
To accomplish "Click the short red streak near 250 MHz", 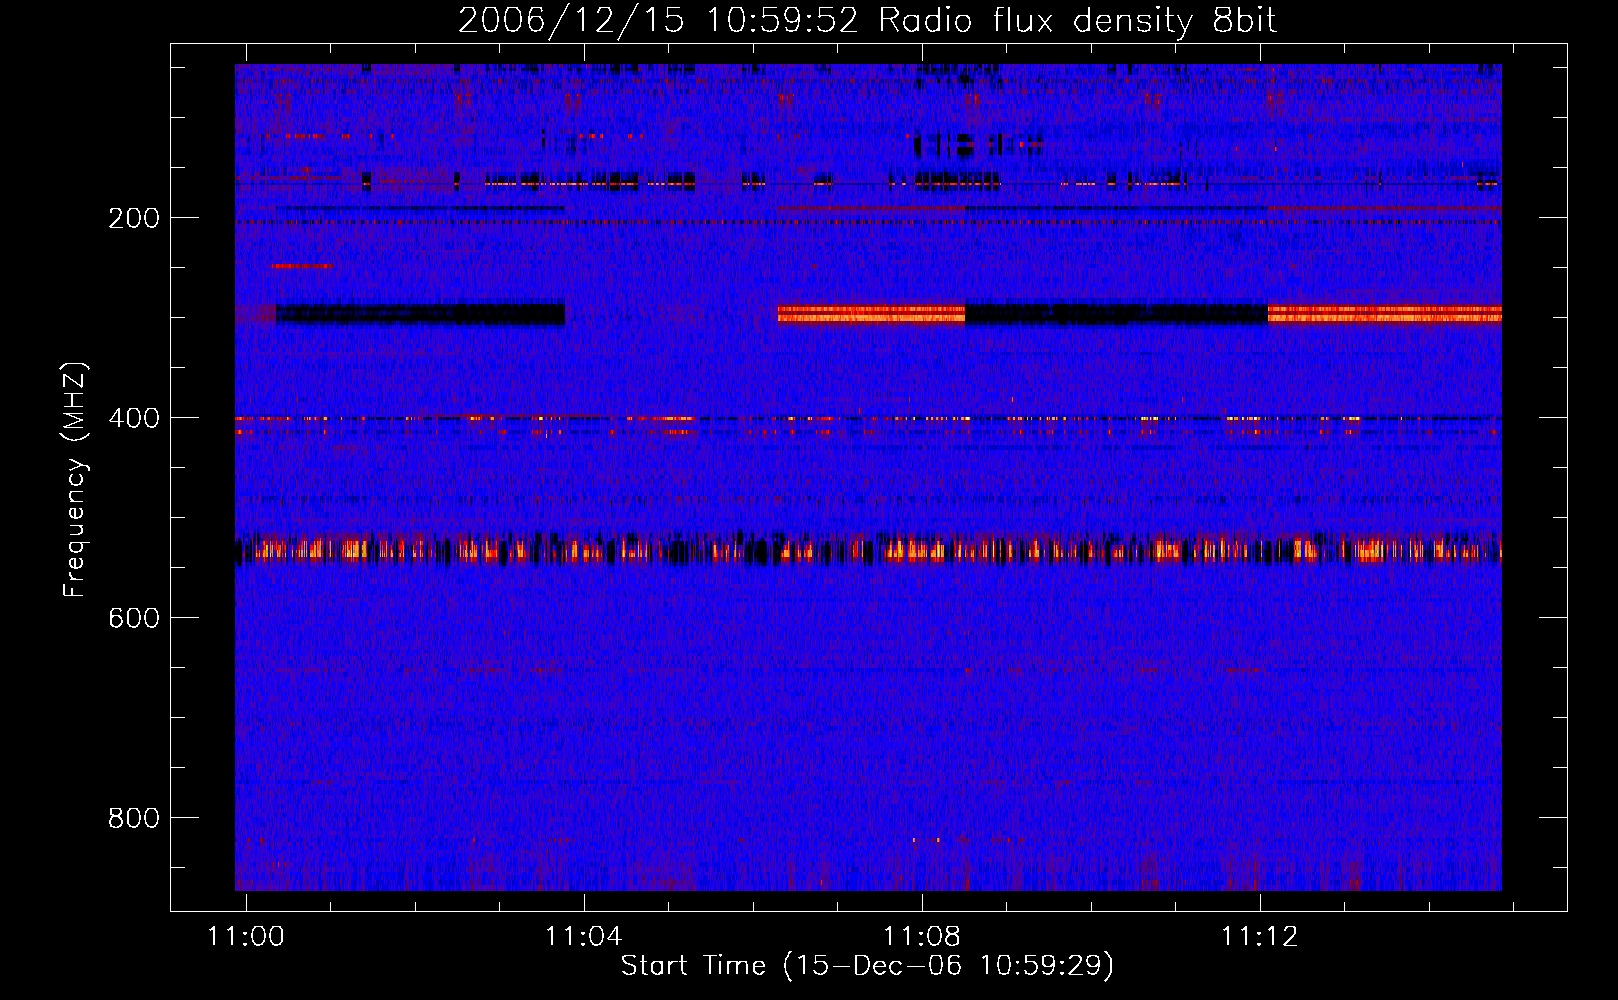I will [x=301, y=265].
